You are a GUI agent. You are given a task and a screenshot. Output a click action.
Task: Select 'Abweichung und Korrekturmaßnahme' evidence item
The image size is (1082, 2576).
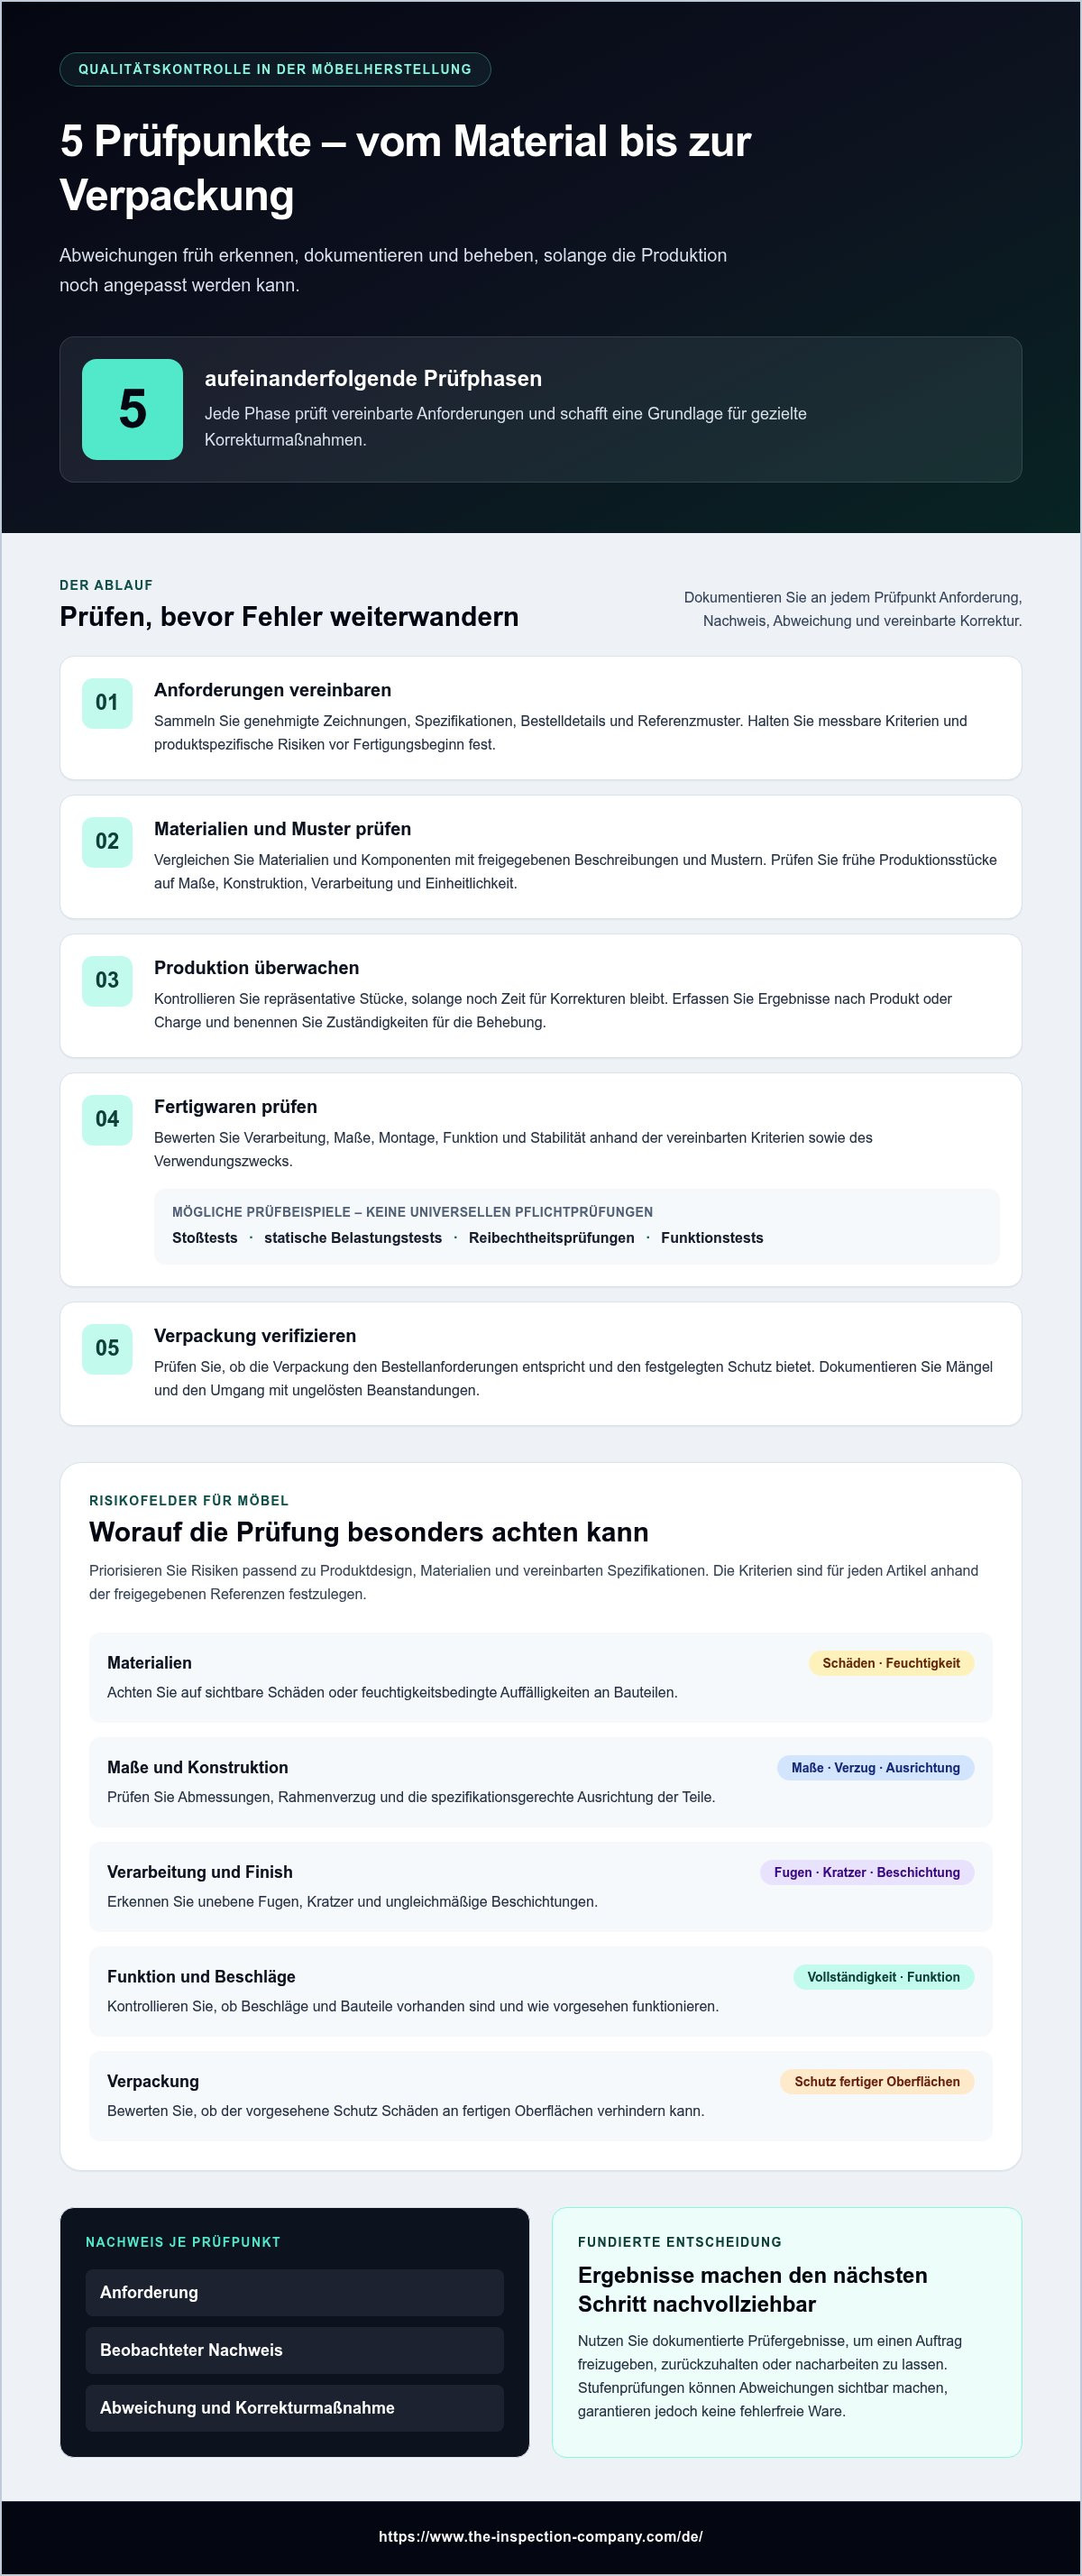click(294, 2408)
